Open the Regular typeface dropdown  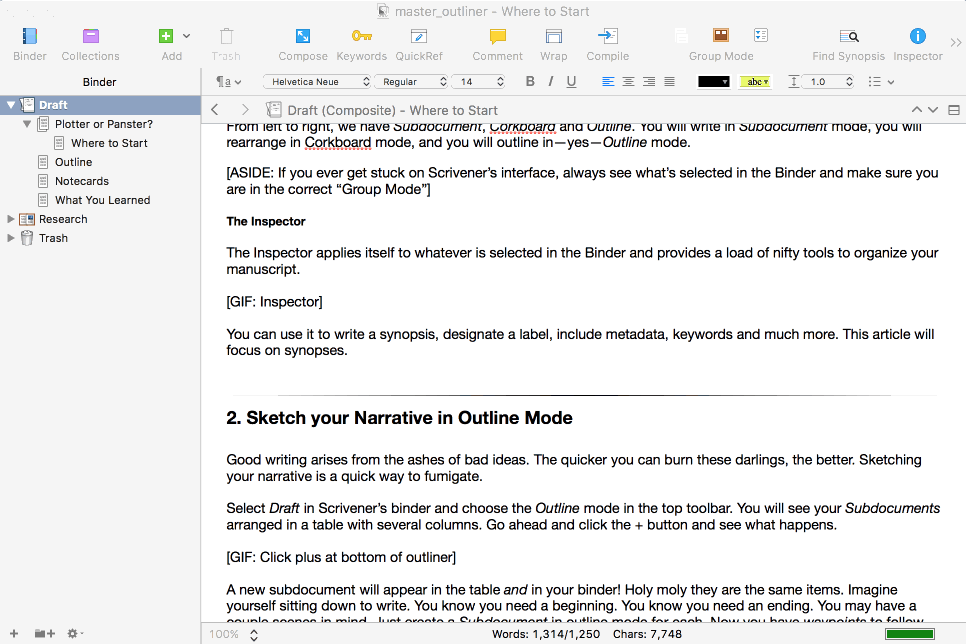pyautogui.click(x=411, y=81)
